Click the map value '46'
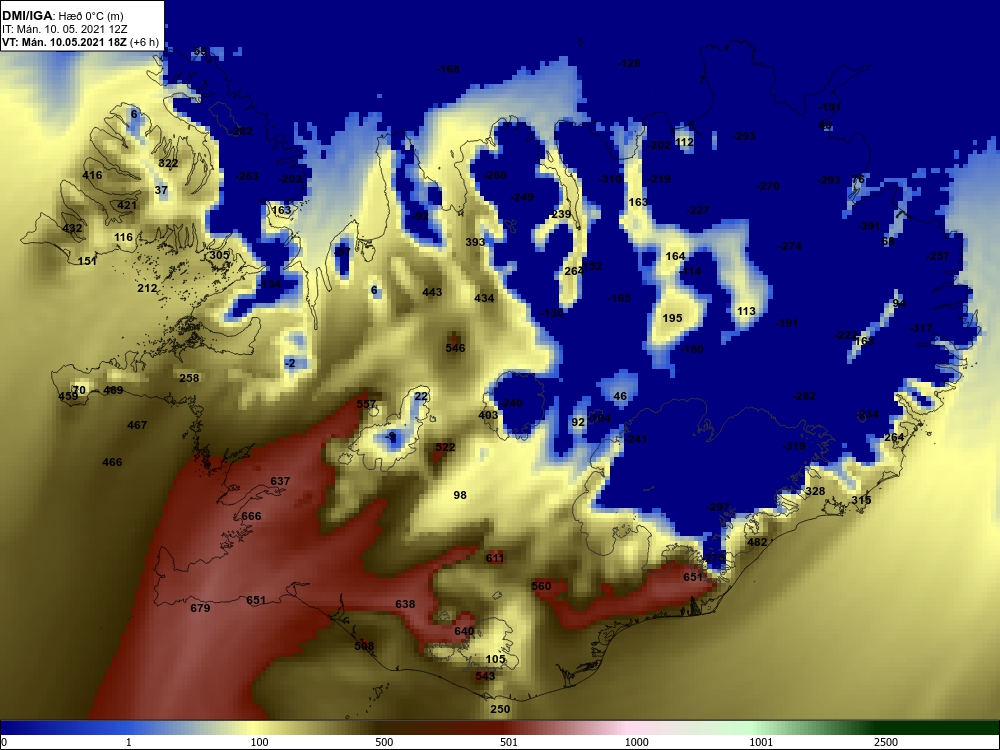The height and width of the screenshot is (750, 1000). pos(620,397)
